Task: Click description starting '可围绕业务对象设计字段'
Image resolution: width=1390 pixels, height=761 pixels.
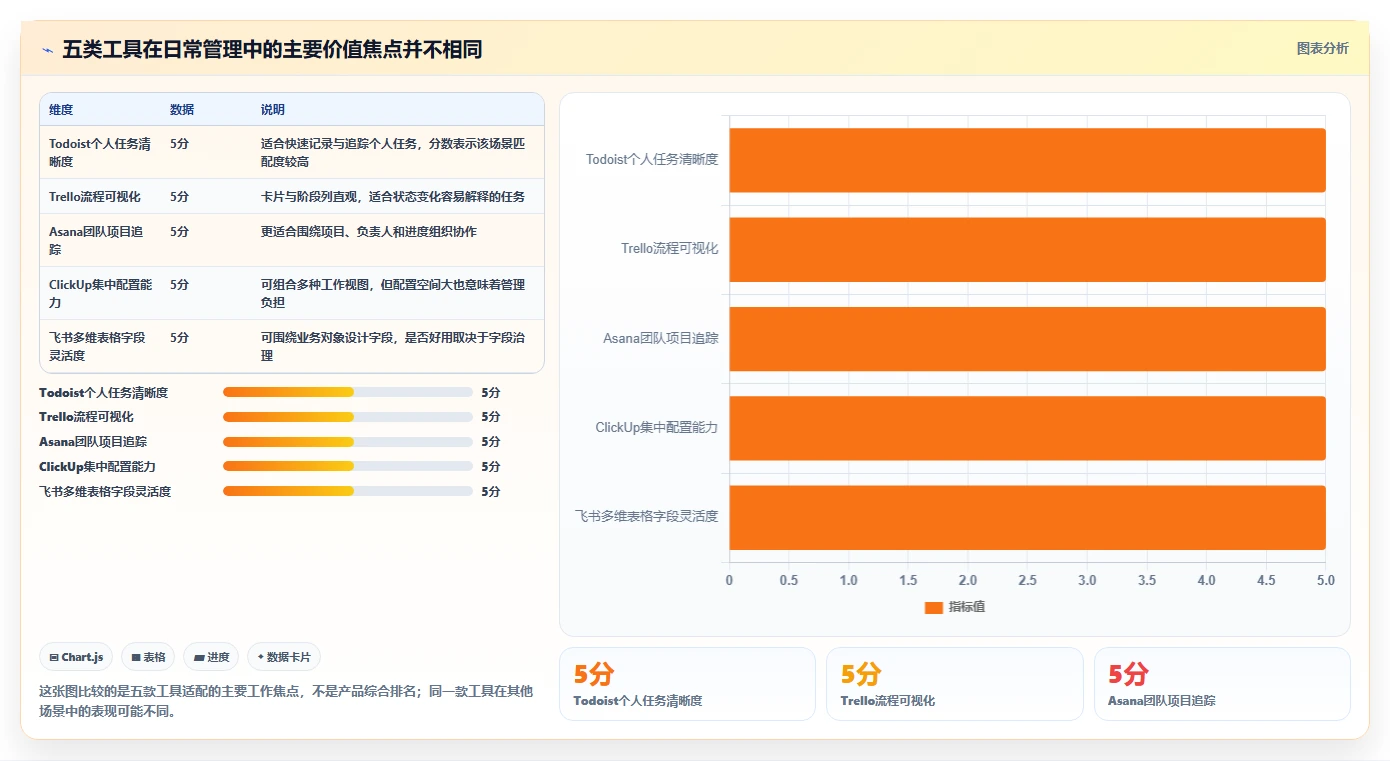Action: tap(393, 347)
